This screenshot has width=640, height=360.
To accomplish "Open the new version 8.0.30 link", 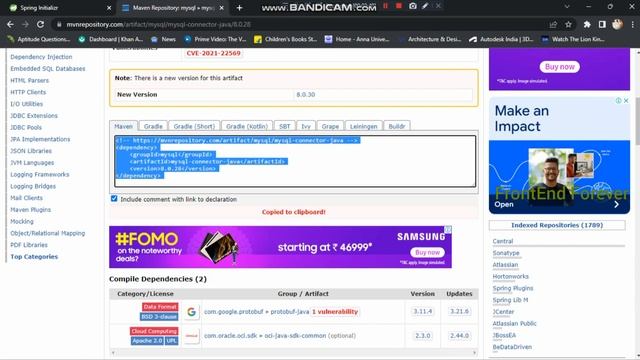I will pyautogui.click(x=306, y=95).
